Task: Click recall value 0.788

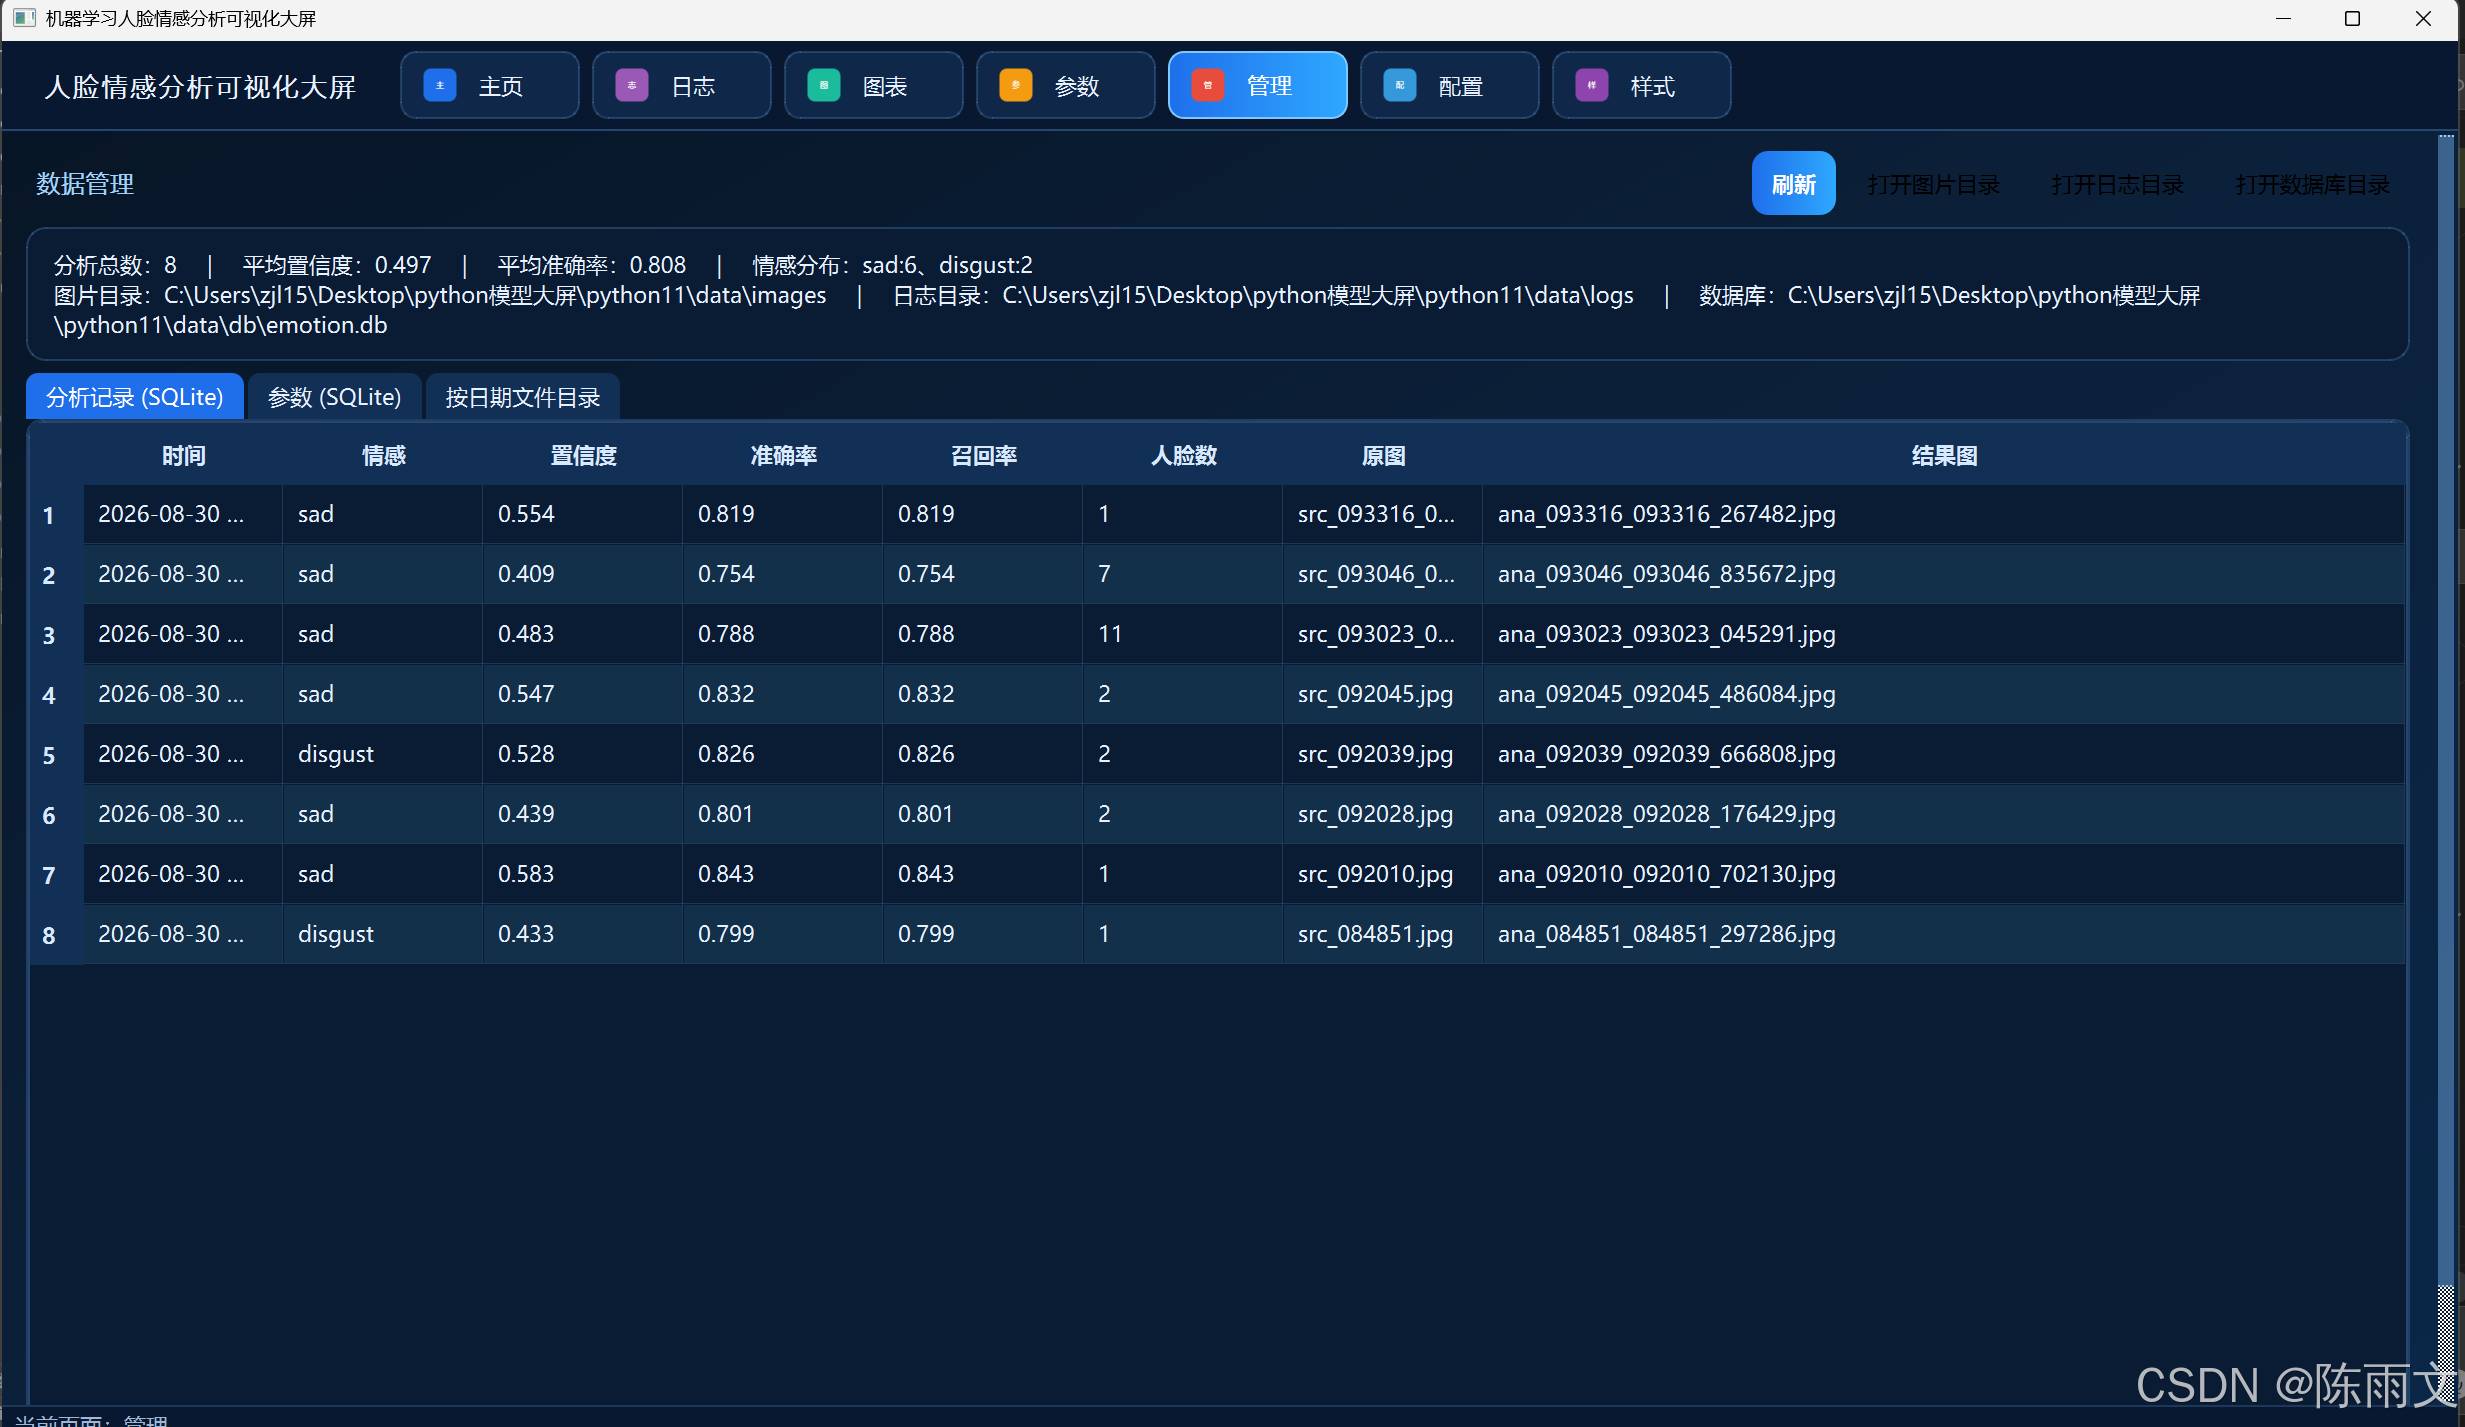Action: [983, 634]
